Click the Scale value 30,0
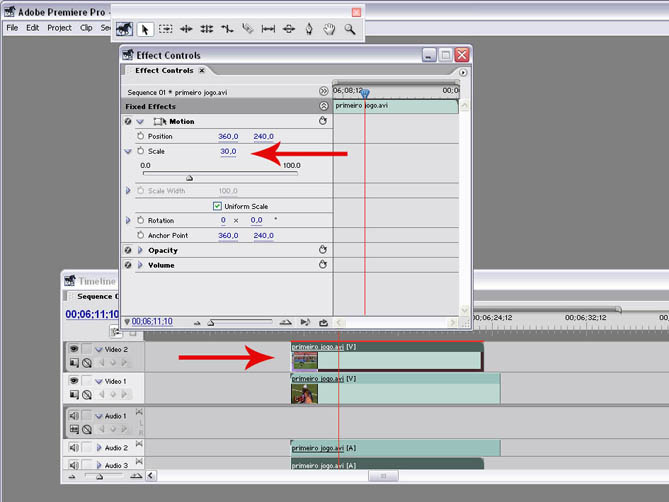The height and width of the screenshot is (502, 669). [228, 151]
